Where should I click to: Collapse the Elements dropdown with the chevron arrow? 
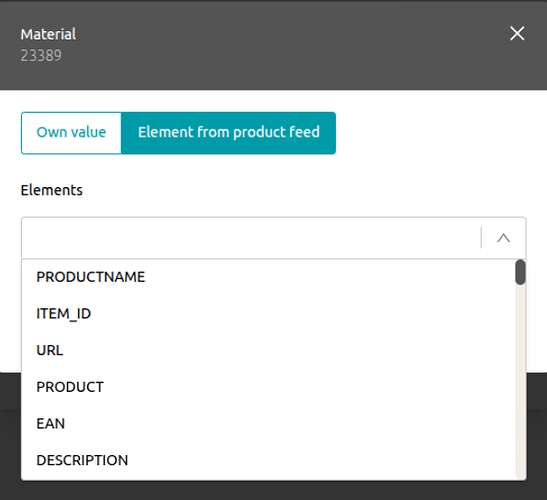tap(503, 238)
